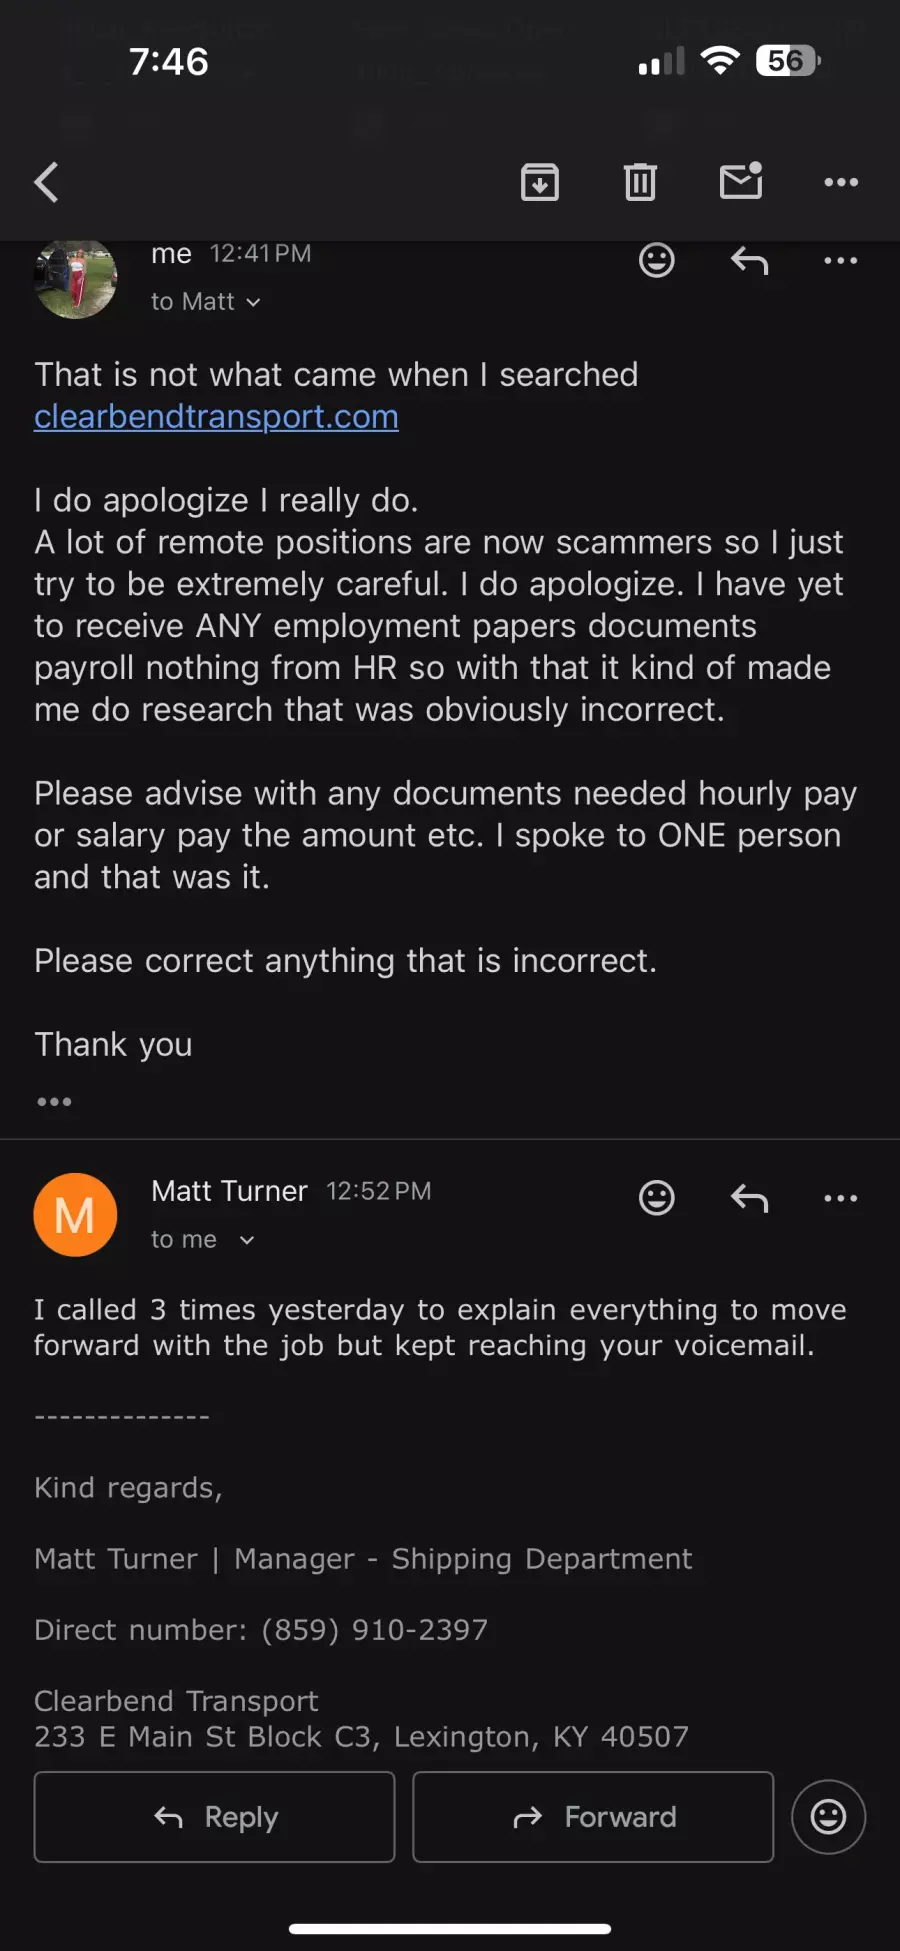React with emoji to Matt Turner's message

point(657,1198)
